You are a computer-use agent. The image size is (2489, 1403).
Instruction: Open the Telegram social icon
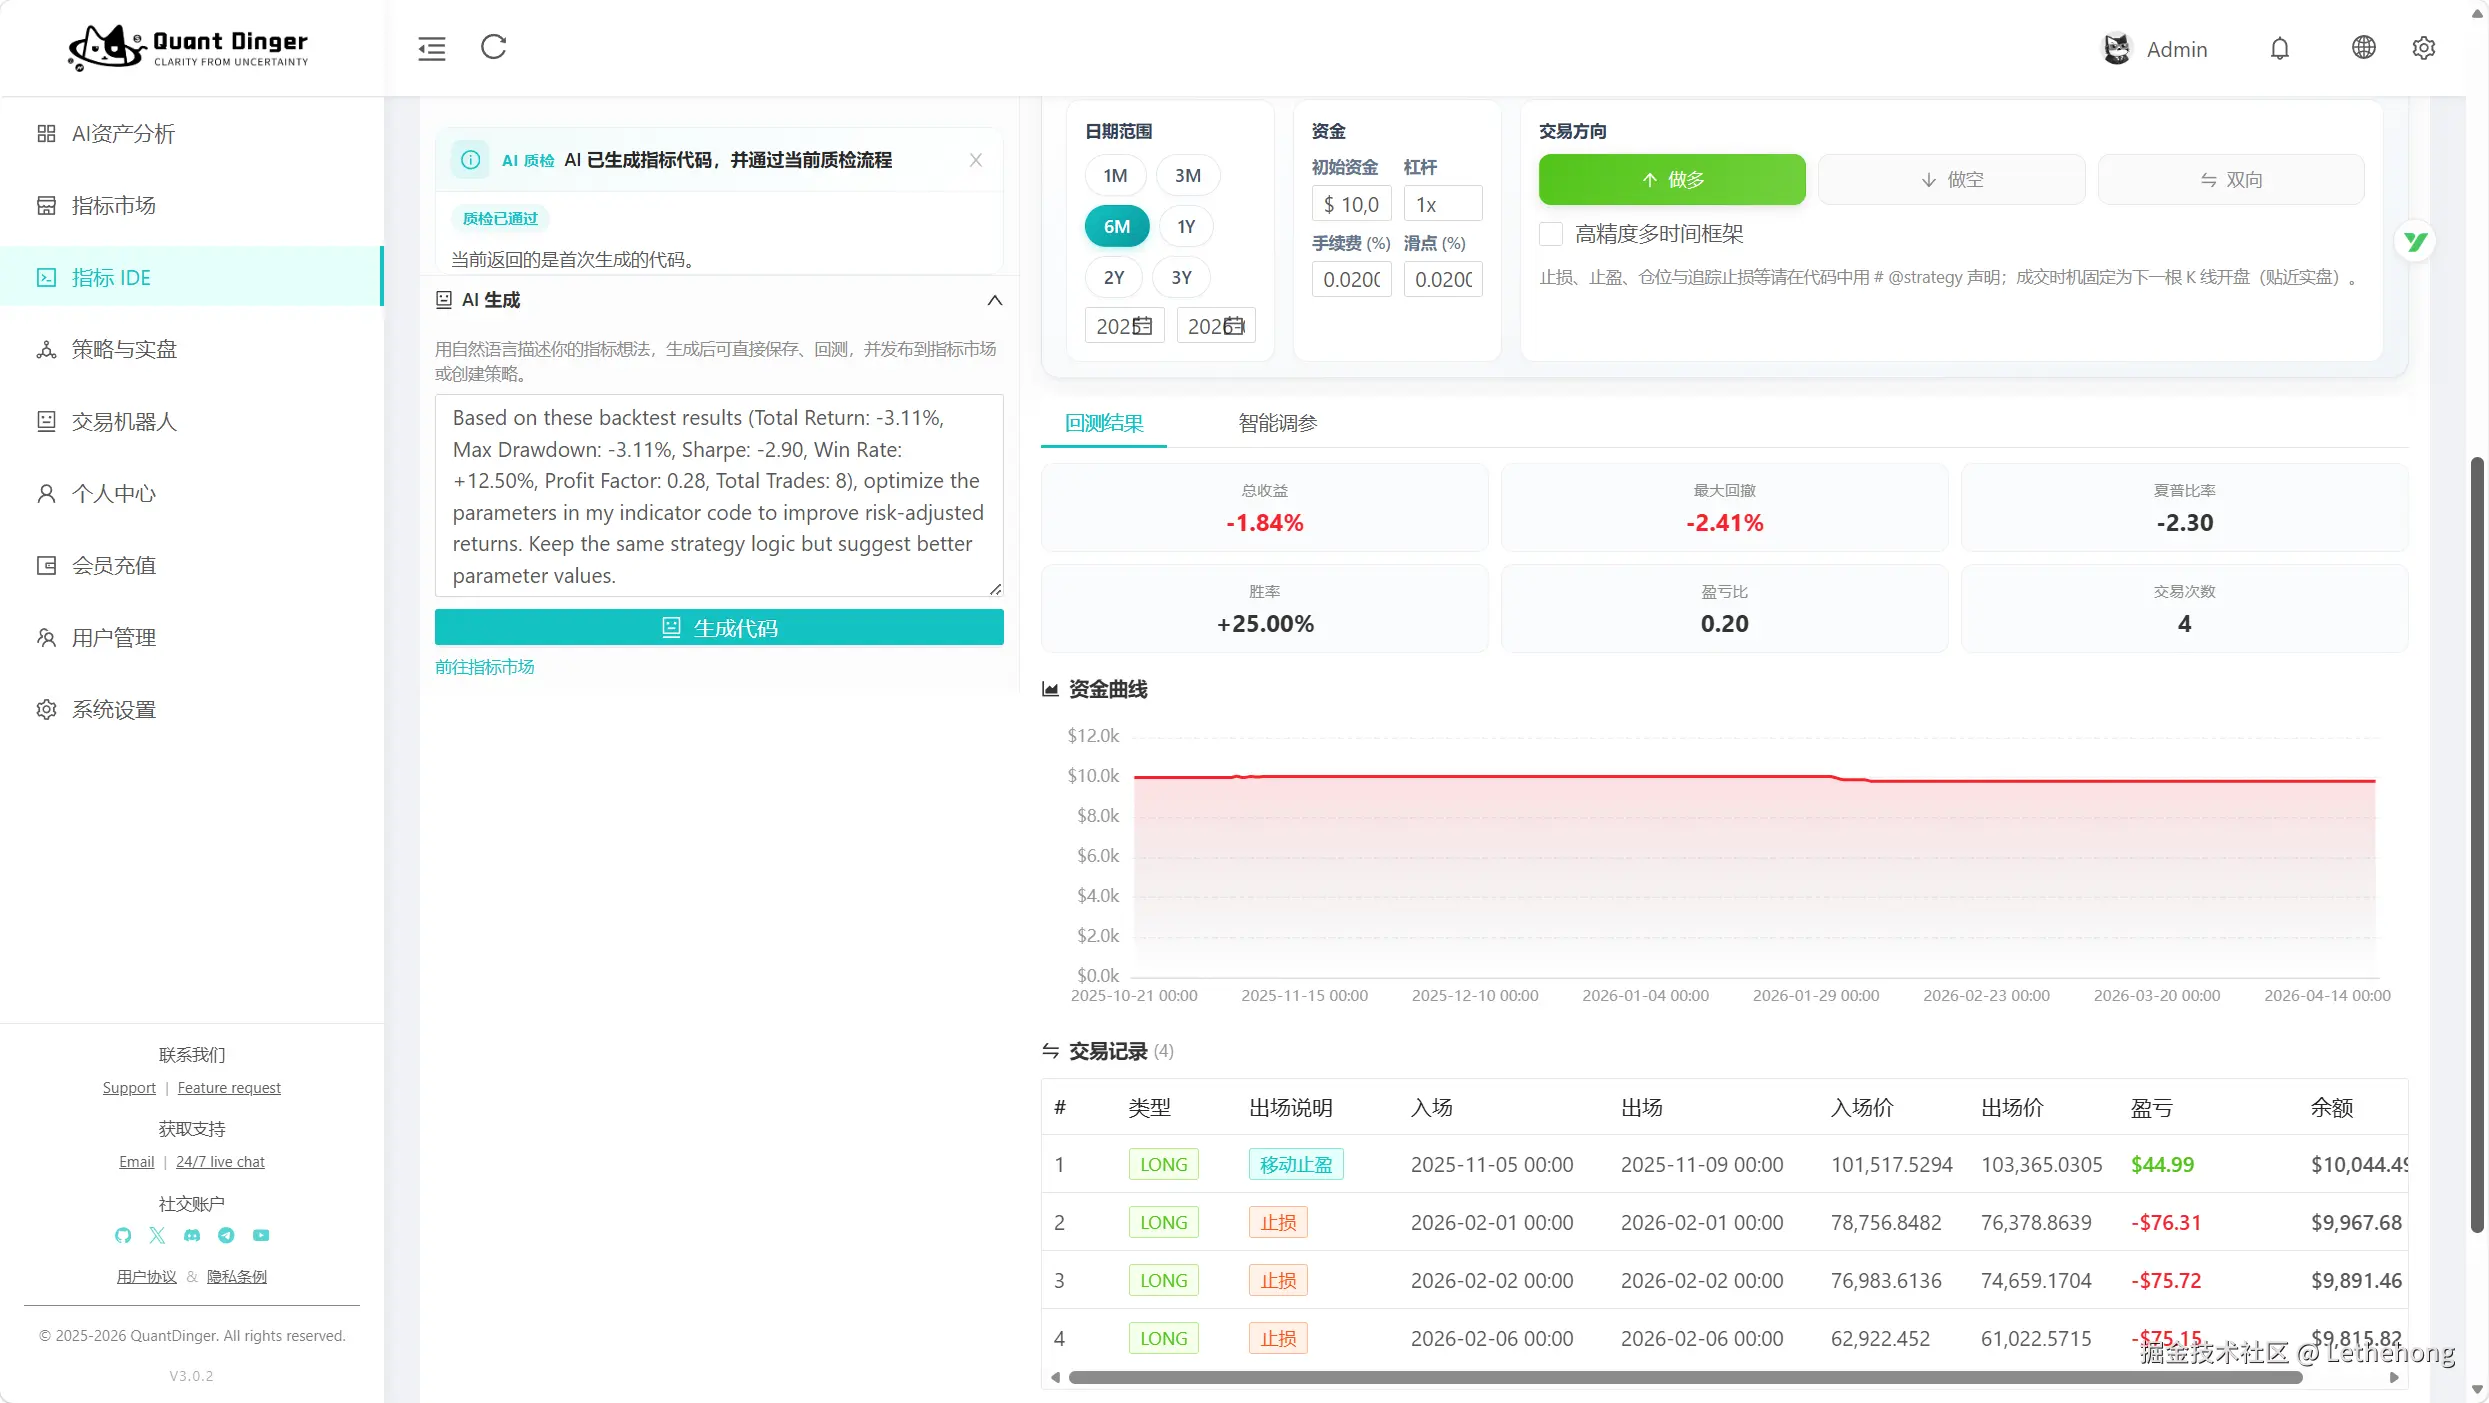[226, 1235]
